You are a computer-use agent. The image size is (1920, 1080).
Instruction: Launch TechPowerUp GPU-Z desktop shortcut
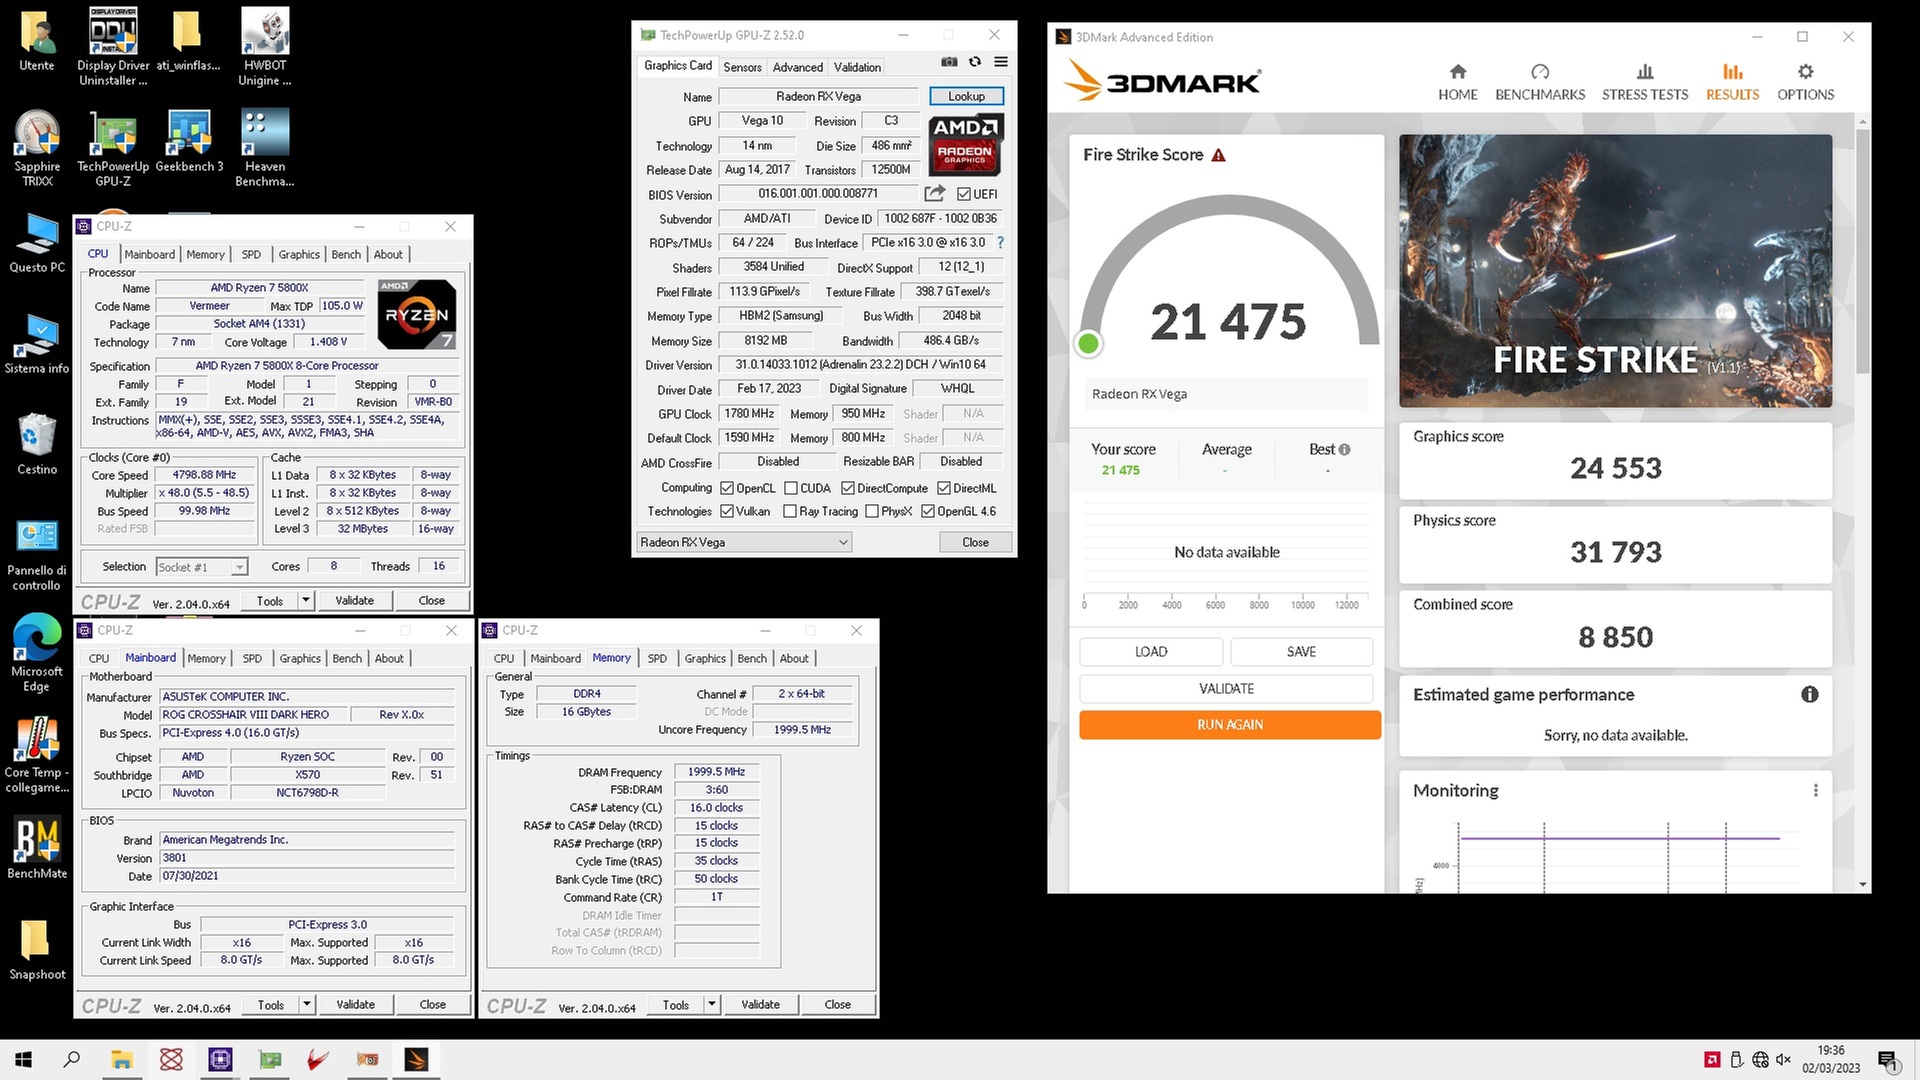point(113,148)
